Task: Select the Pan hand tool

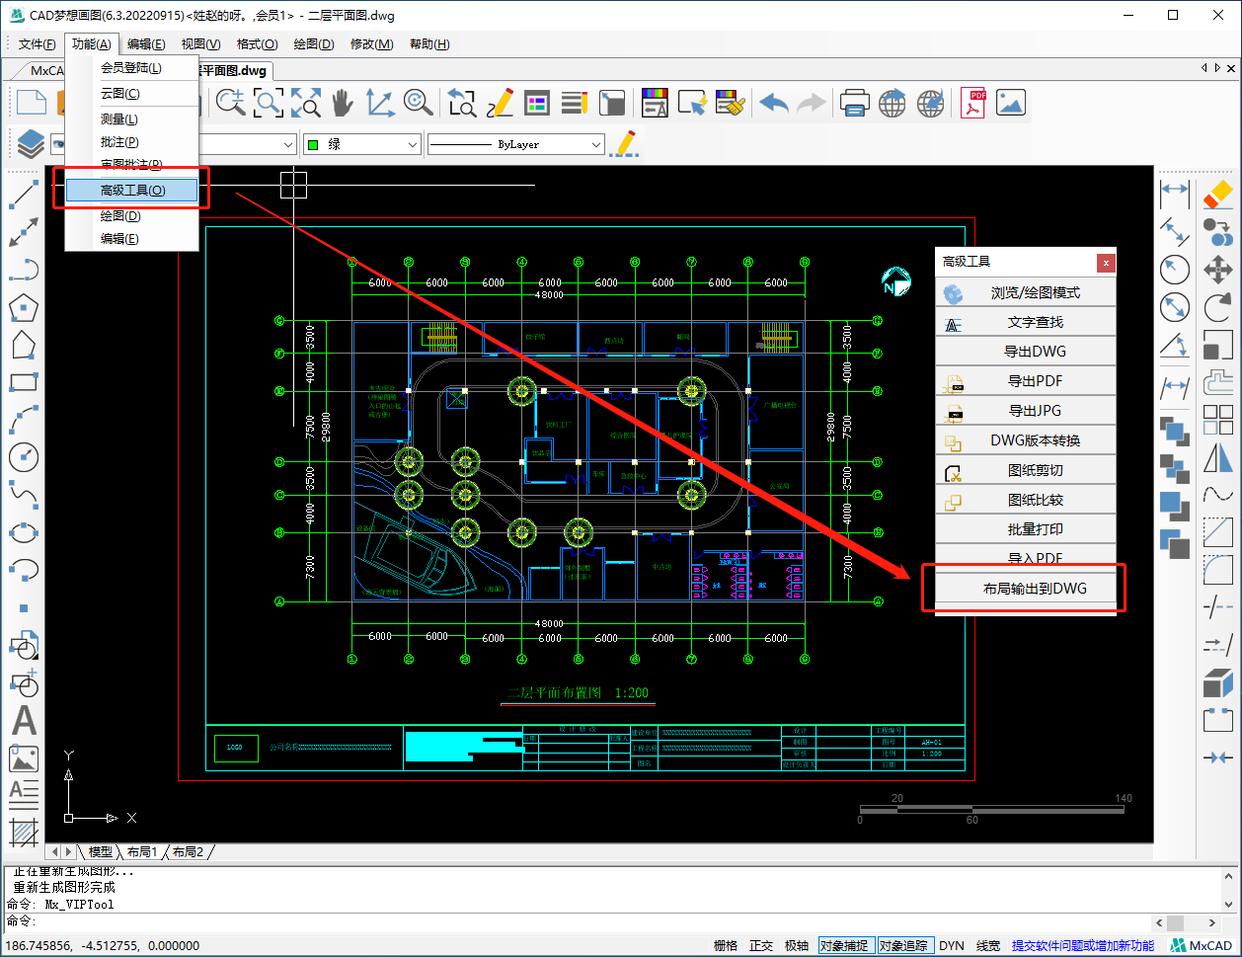Action: [x=342, y=103]
